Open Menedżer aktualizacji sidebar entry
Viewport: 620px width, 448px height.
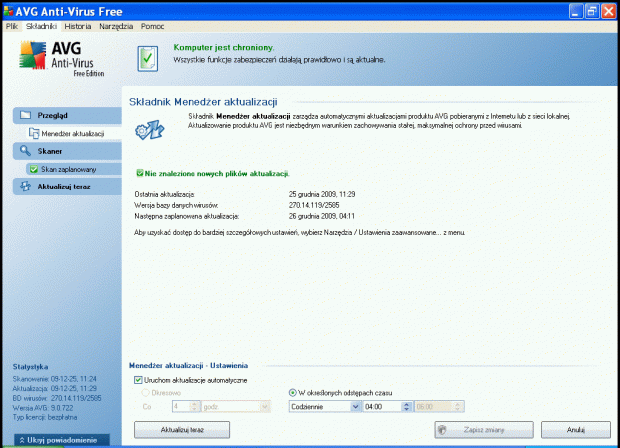pyautogui.click(x=74, y=134)
